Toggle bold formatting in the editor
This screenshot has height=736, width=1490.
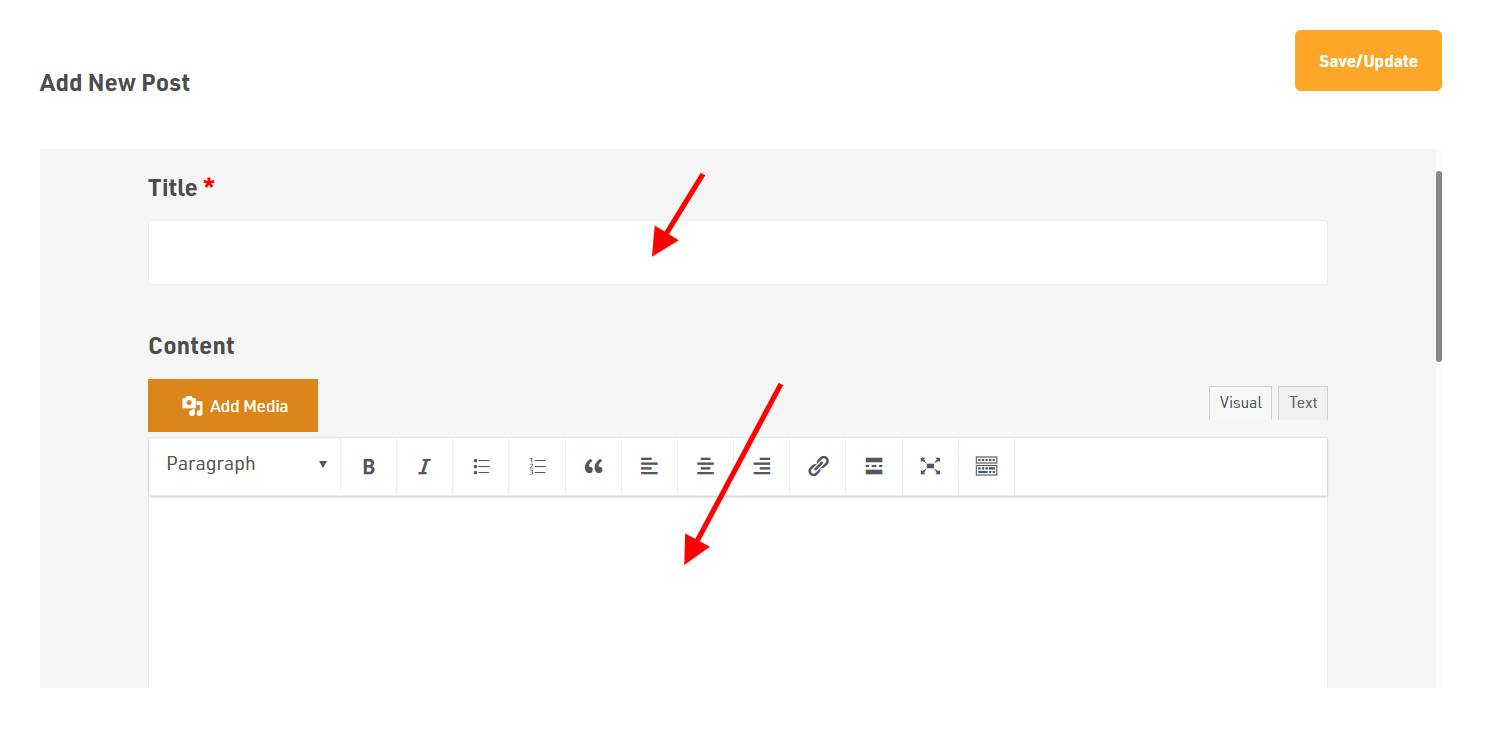pos(369,466)
